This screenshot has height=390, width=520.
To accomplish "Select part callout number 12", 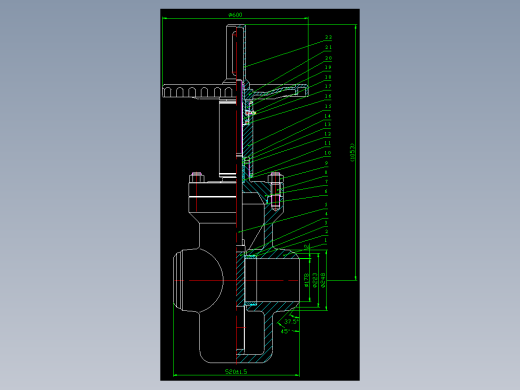I will click(328, 134).
